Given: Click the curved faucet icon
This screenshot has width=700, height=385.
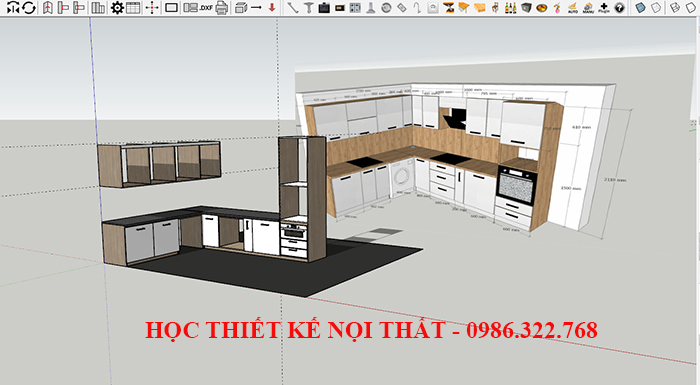Looking at the screenshot, I should click(417, 7).
